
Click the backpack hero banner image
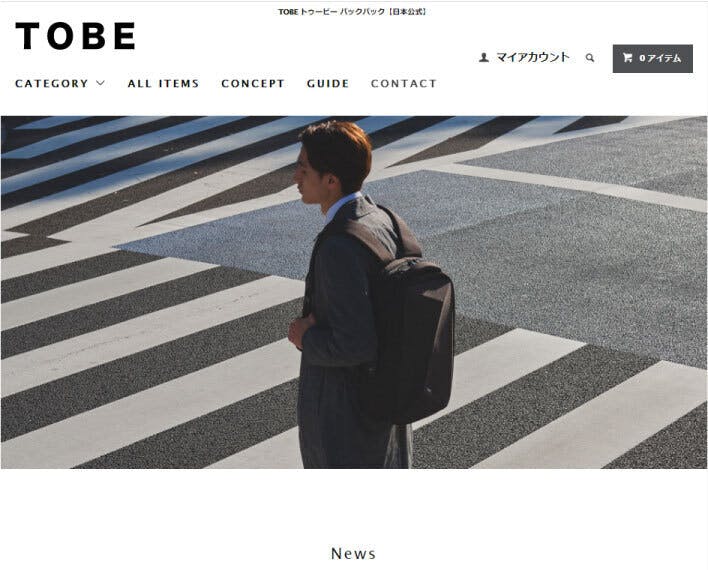pos(354,292)
